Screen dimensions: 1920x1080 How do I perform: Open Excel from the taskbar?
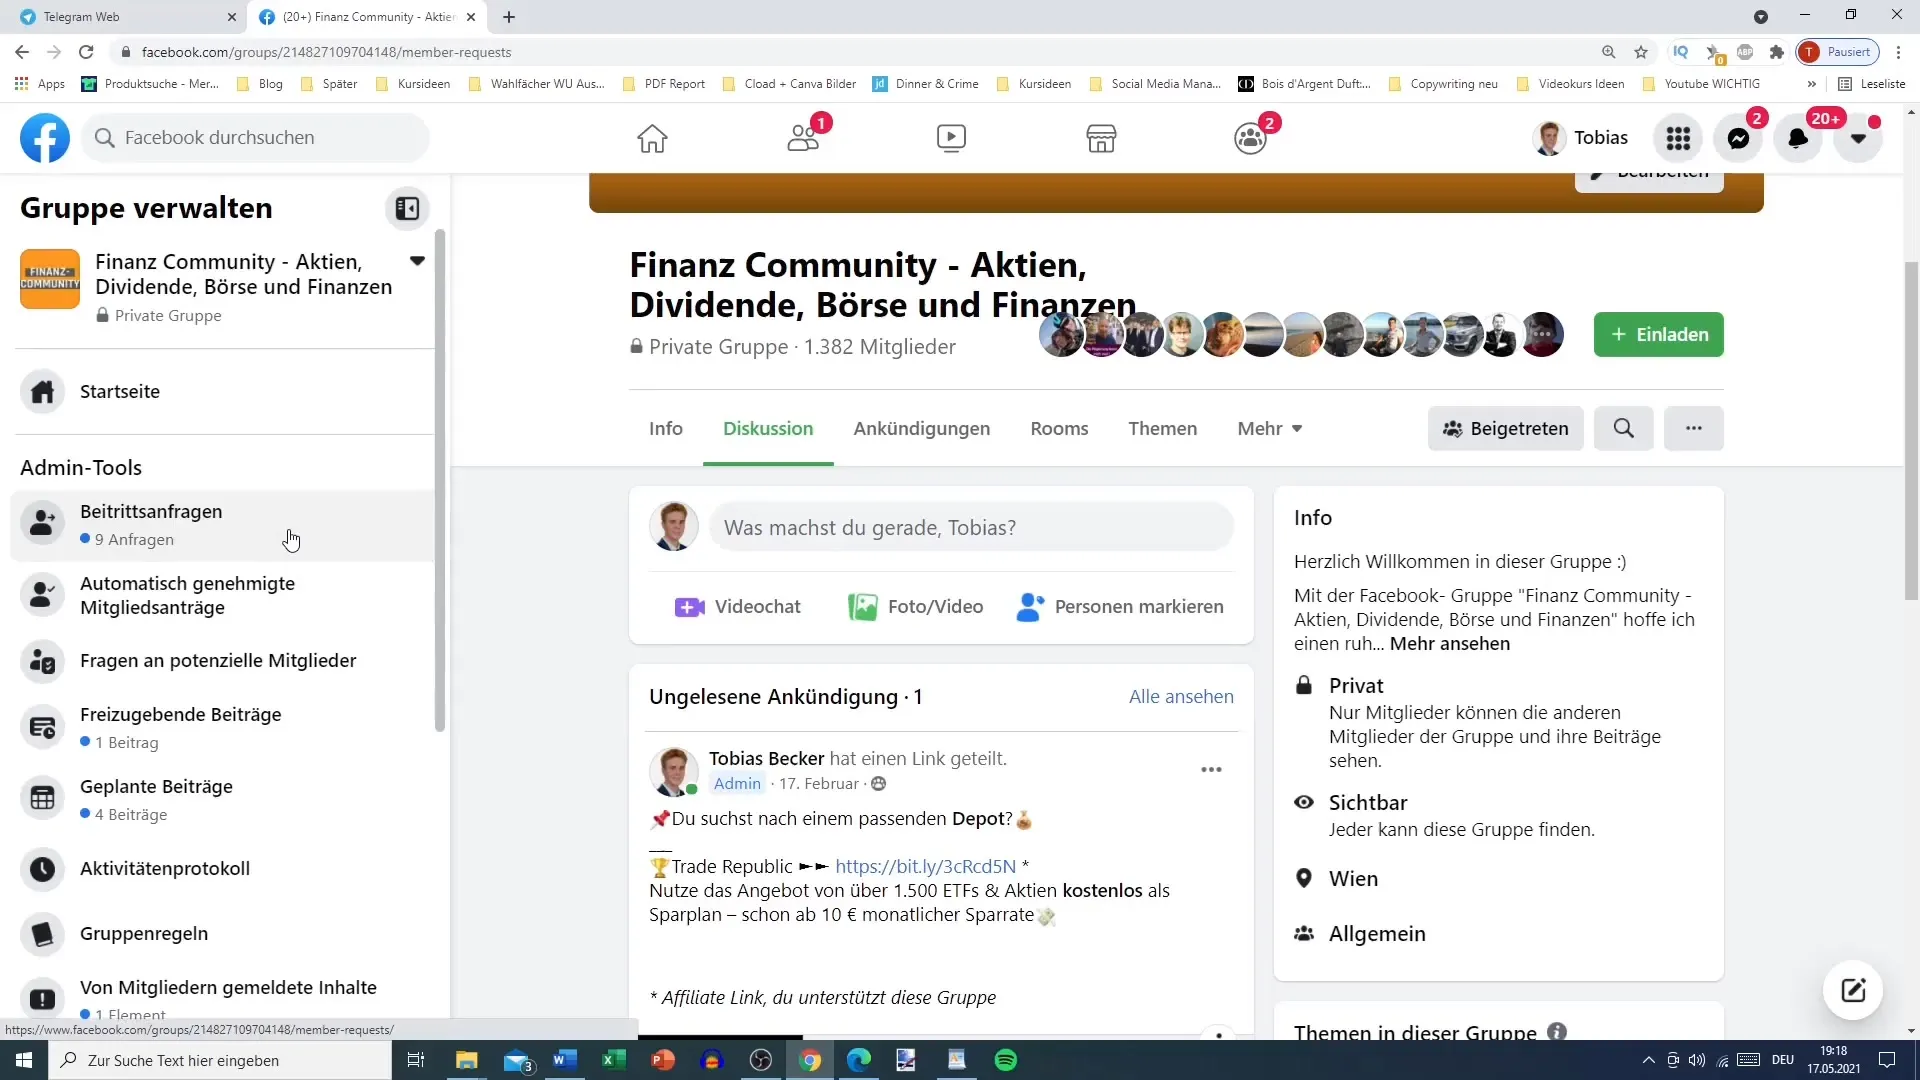coord(613,1060)
